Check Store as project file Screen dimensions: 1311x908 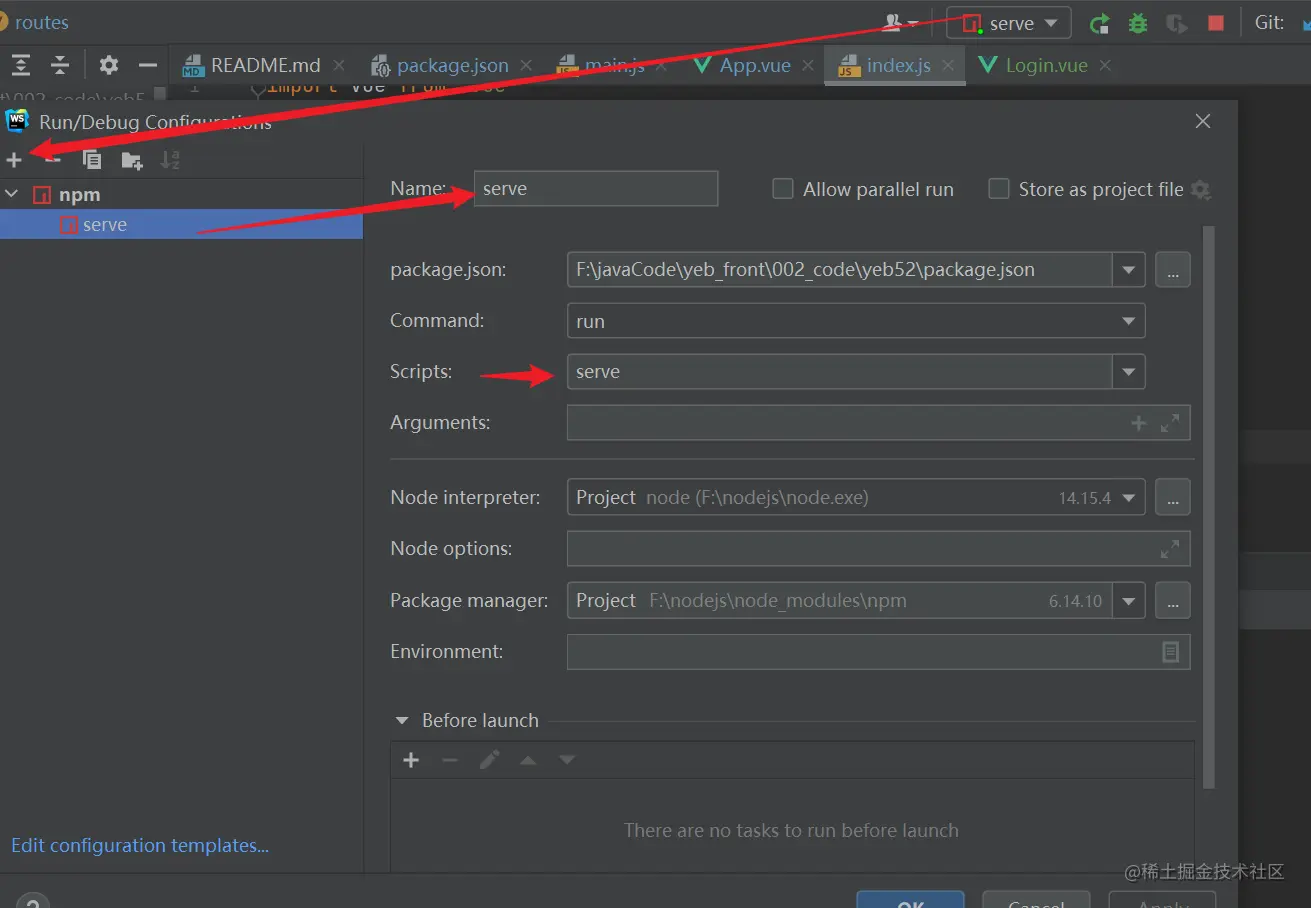point(998,189)
